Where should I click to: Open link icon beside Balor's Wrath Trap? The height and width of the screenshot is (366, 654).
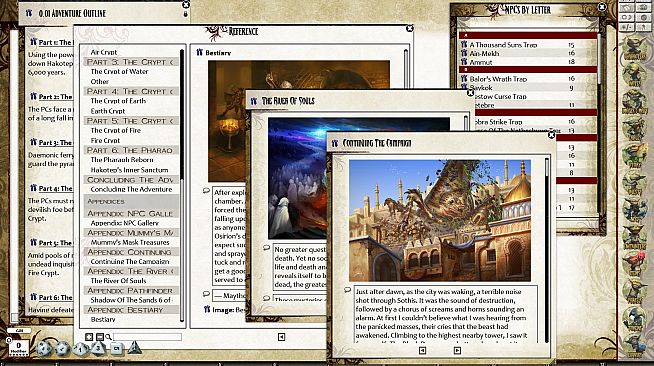point(464,78)
